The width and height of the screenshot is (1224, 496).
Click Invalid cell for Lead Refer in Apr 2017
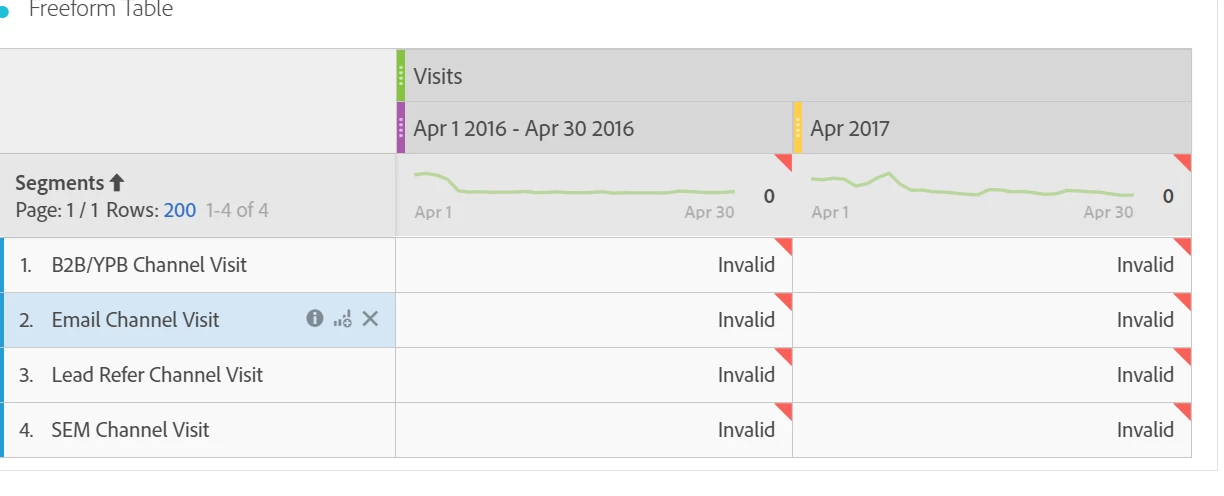pos(992,375)
